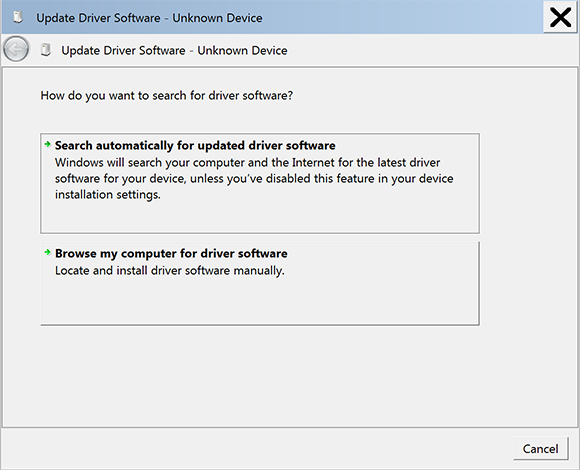Choose Search automatically for updated driver software

tap(195, 145)
